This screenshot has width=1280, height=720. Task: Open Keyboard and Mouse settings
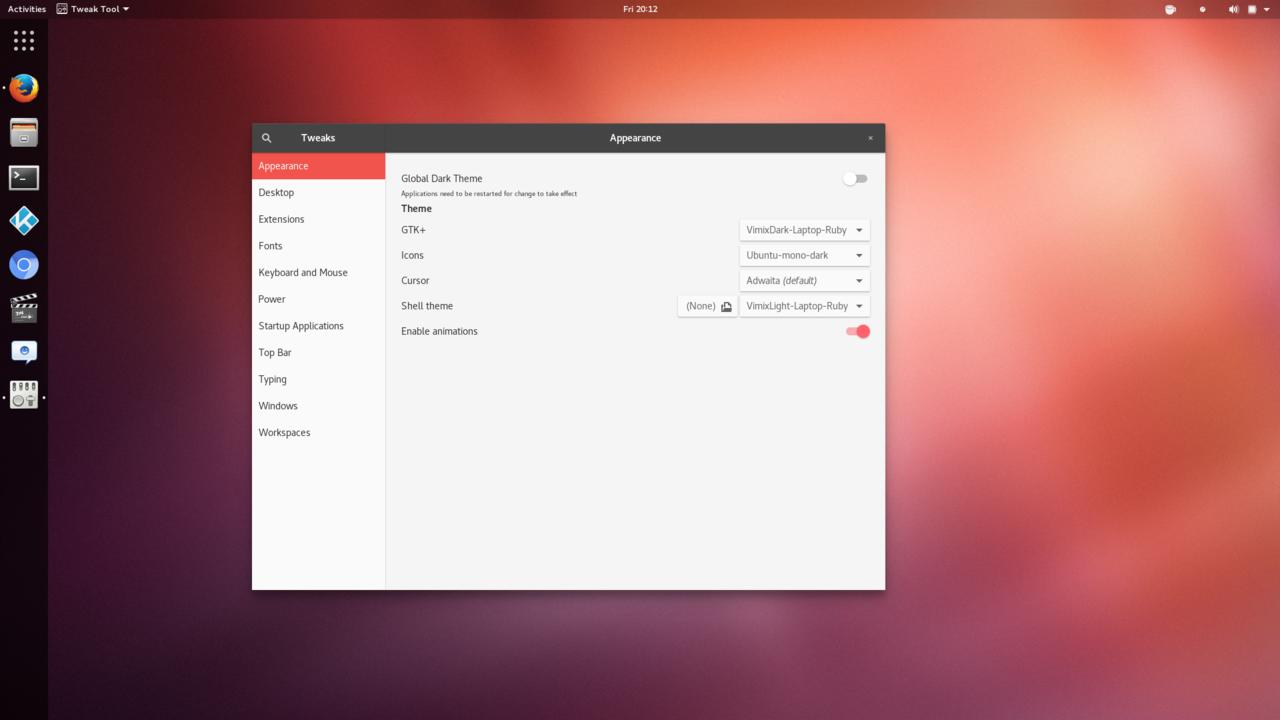(x=318, y=272)
